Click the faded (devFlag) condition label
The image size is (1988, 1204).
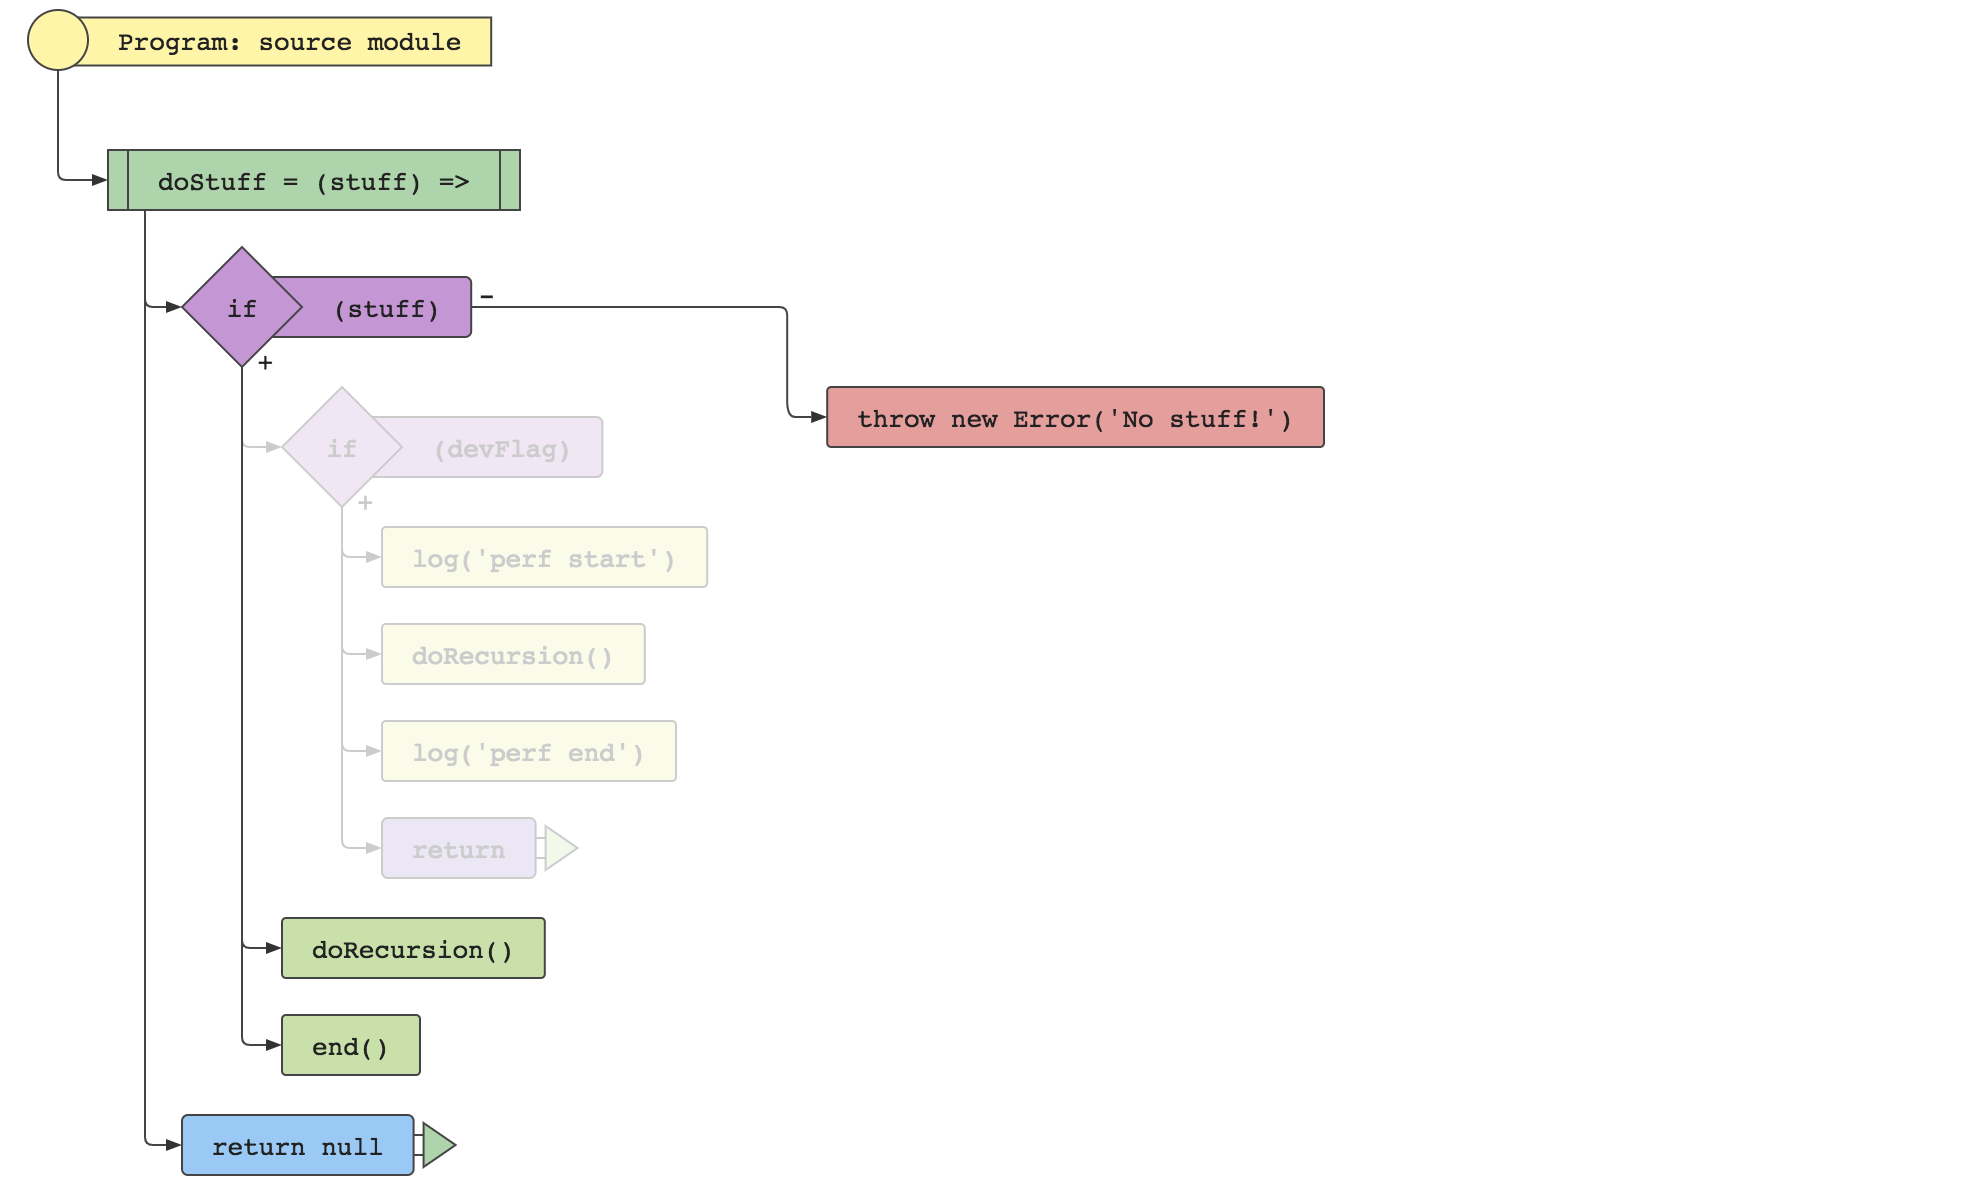click(x=502, y=448)
